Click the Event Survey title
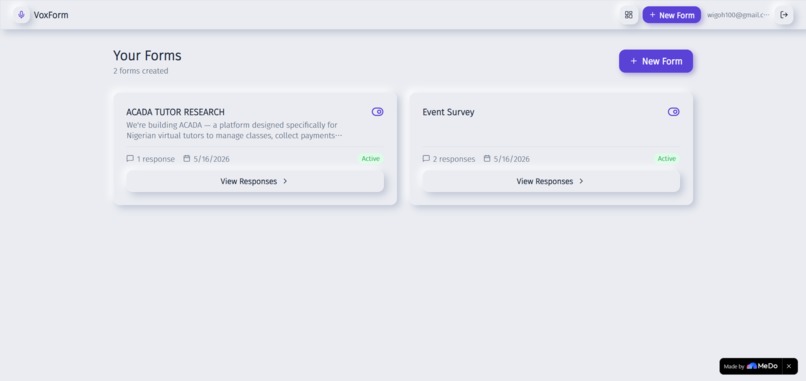806x381 pixels. (x=448, y=112)
